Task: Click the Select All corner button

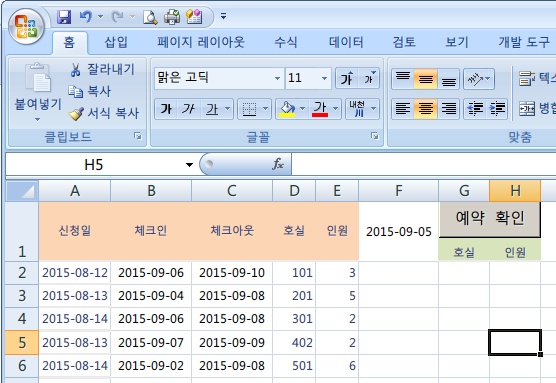Action: (x=22, y=191)
